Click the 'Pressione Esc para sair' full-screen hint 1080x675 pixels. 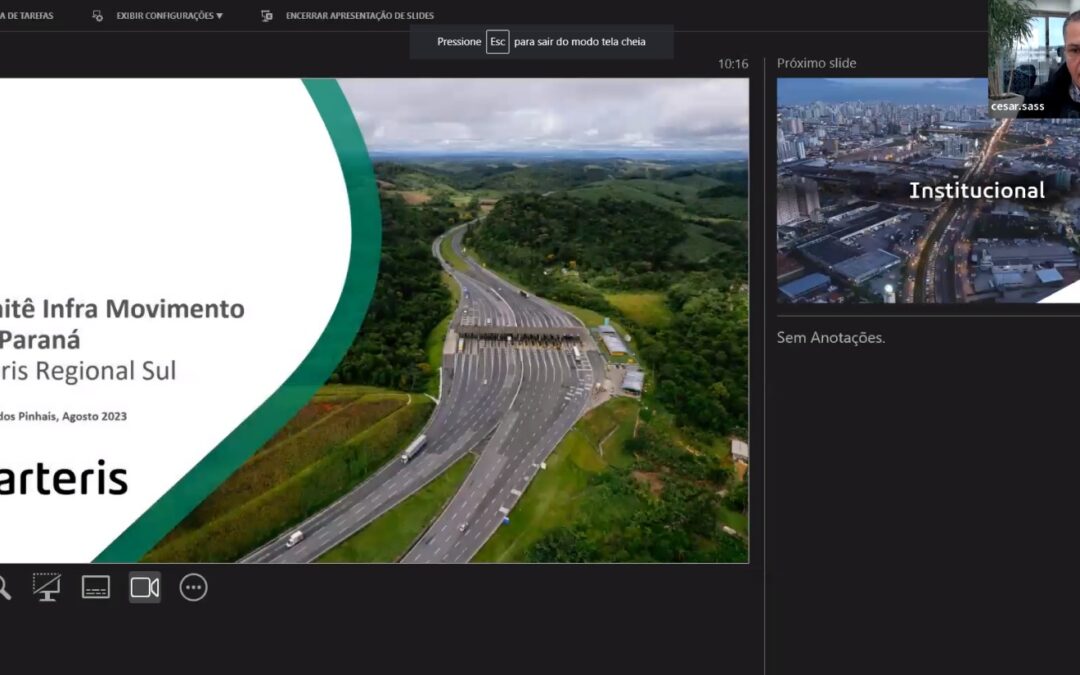click(x=541, y=42)
